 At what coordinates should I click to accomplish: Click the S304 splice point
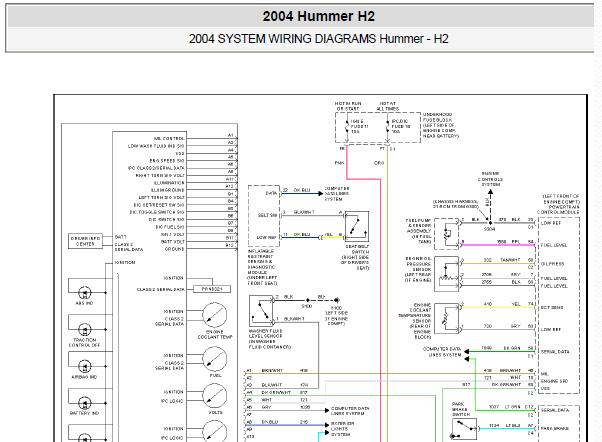[490, 223]
